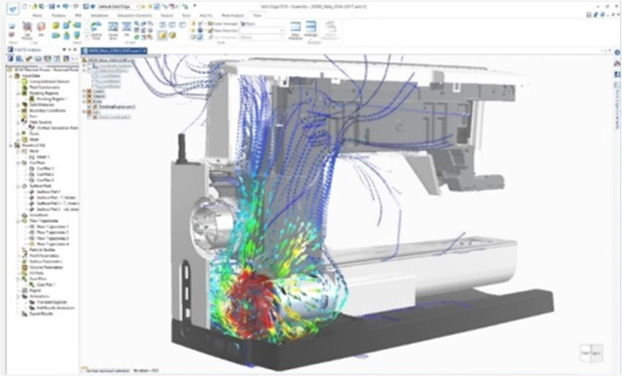This screenshot has width=622, height=376.
Task: Click the Save icon in quick access toolbar
Action: [51, 6]
